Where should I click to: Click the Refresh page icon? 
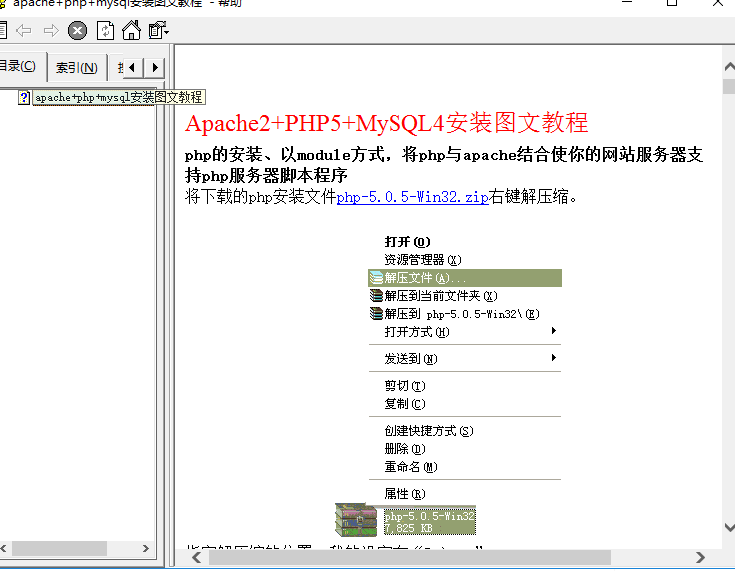pos(105,31)
